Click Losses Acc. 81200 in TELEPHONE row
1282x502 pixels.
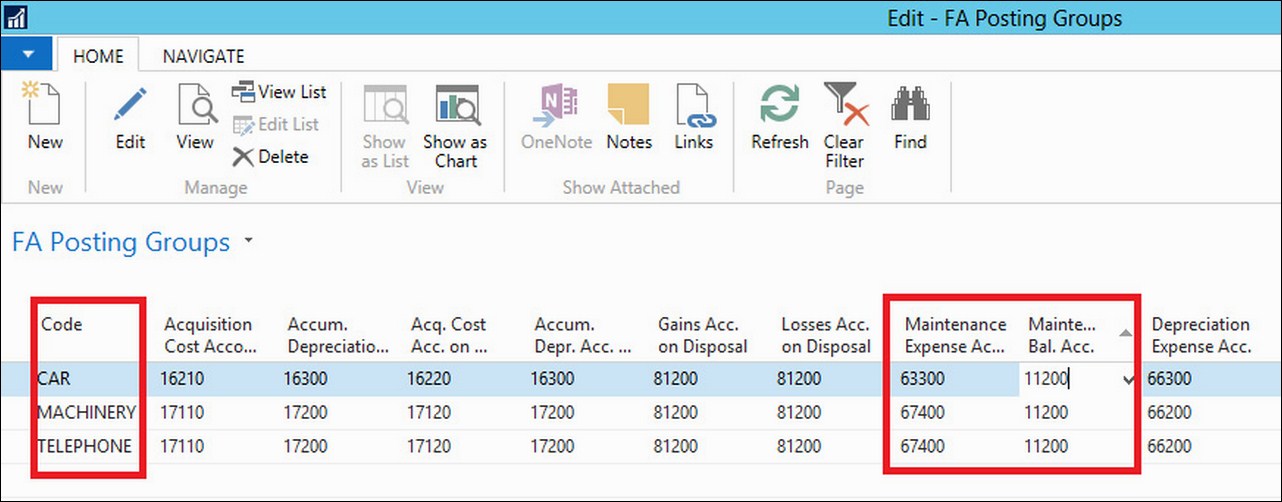(800, 446)
